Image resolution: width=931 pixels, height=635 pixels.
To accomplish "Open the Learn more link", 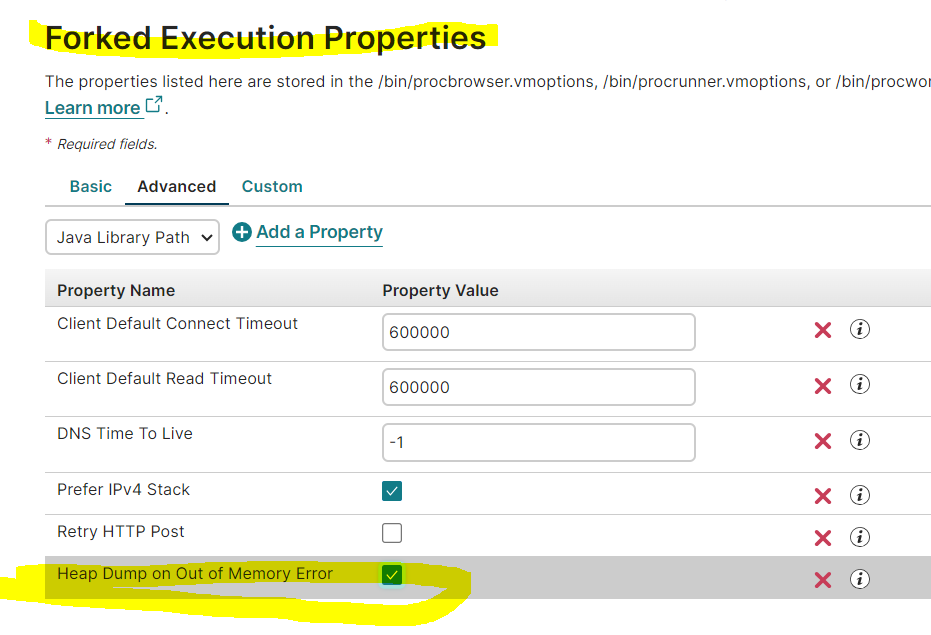I will 93,108.
